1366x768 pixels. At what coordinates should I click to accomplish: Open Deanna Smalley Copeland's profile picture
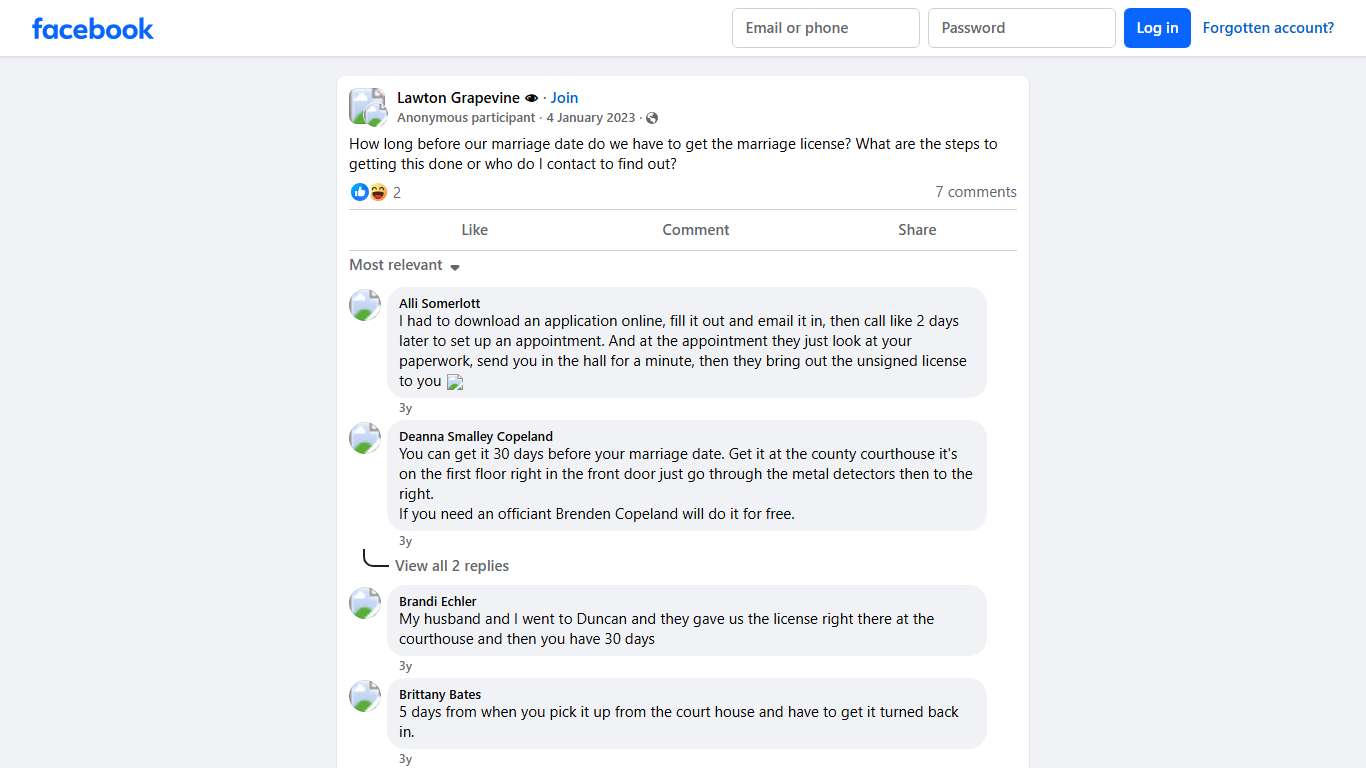point(365,438)
